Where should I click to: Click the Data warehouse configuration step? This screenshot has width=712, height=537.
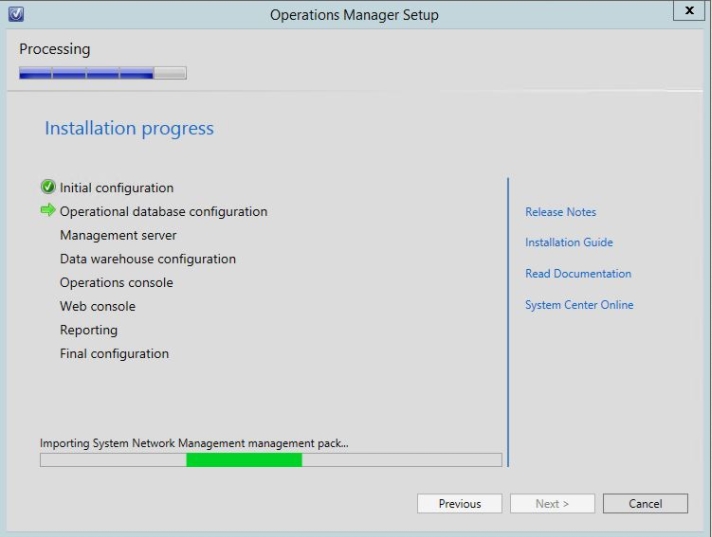pyautogui.click(x=147, y=259)
